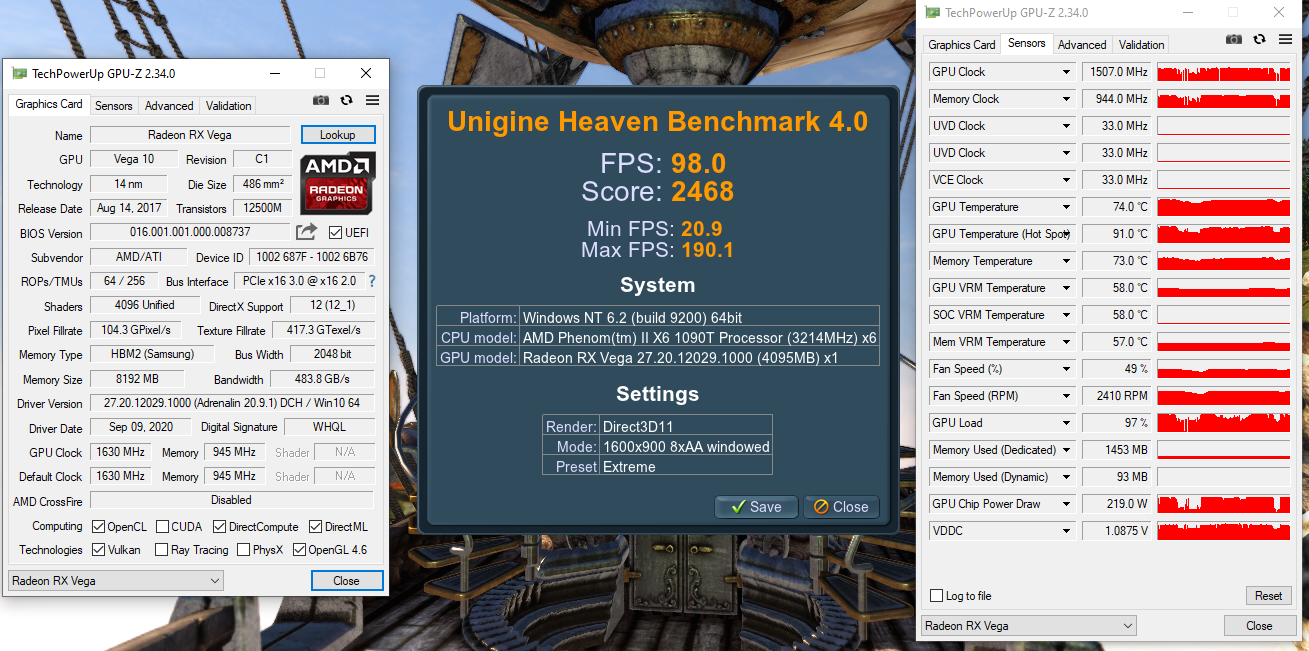Click the GPU Clock sensor graph
This screenshot has width=1309, height=651.
pyautogui.click(x=1224, y=72)
